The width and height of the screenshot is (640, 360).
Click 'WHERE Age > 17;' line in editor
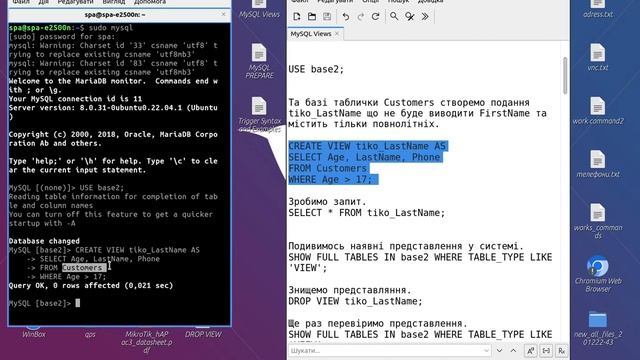(330, 179)
